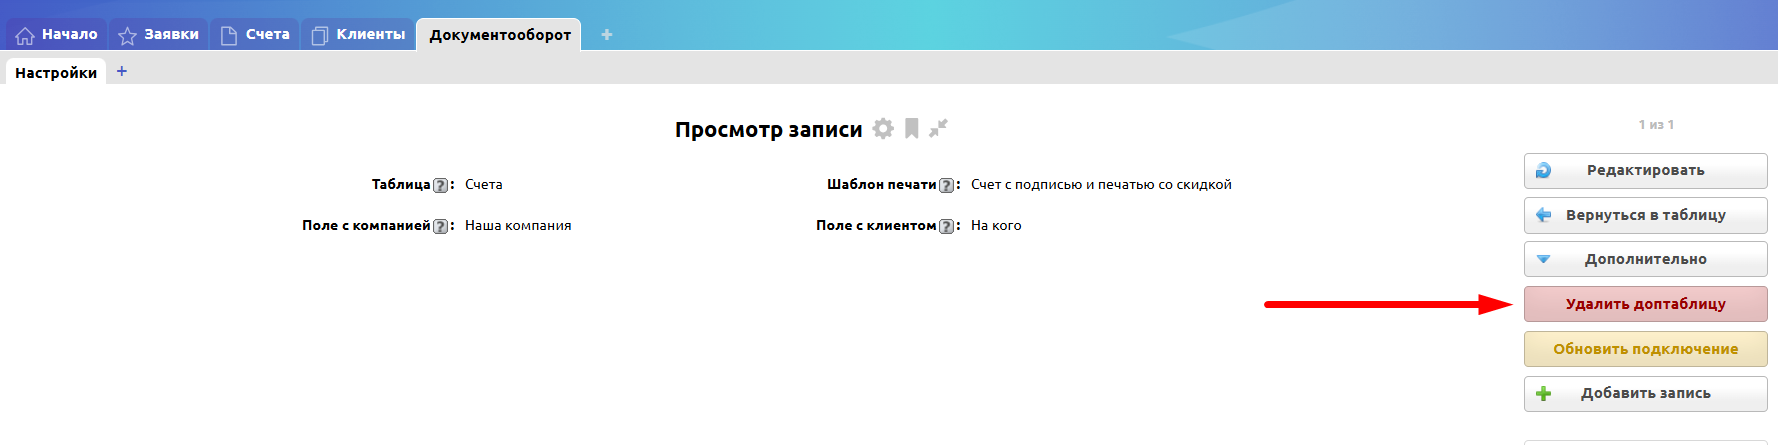
Task: Open the Клиенты tab
Action: (x=358, y=35)
